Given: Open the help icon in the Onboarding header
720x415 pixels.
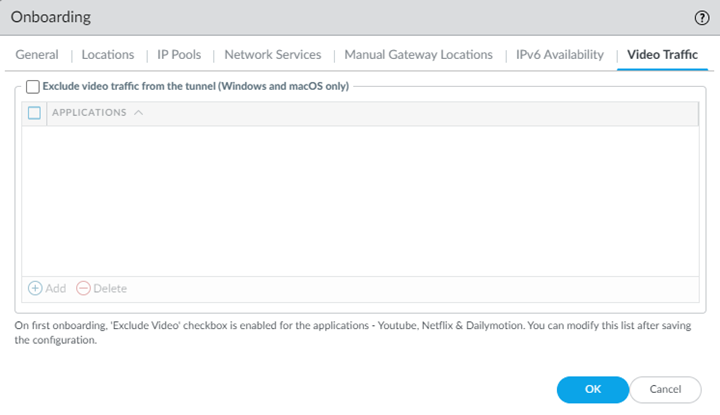Looking at the screenshot, I should click(702, 18).
